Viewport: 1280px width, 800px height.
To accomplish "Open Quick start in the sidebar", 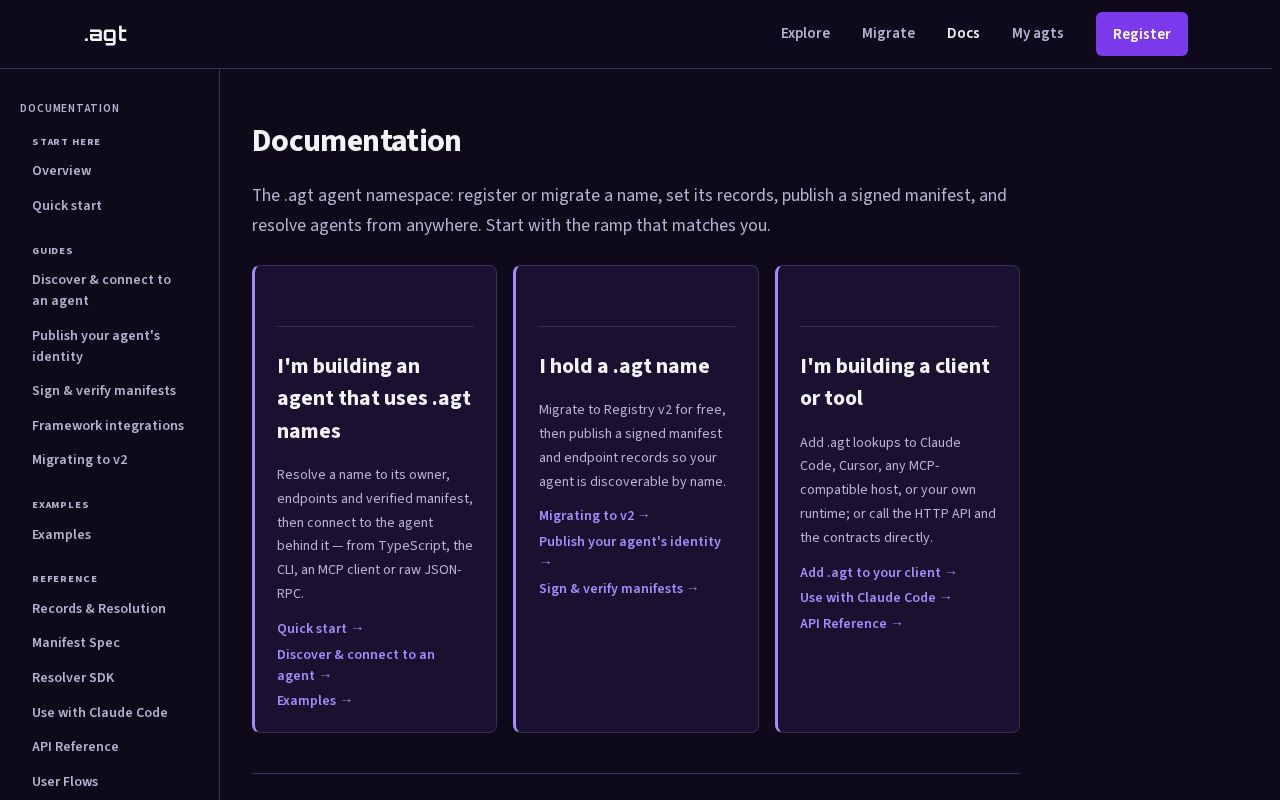I will [67, 206].
